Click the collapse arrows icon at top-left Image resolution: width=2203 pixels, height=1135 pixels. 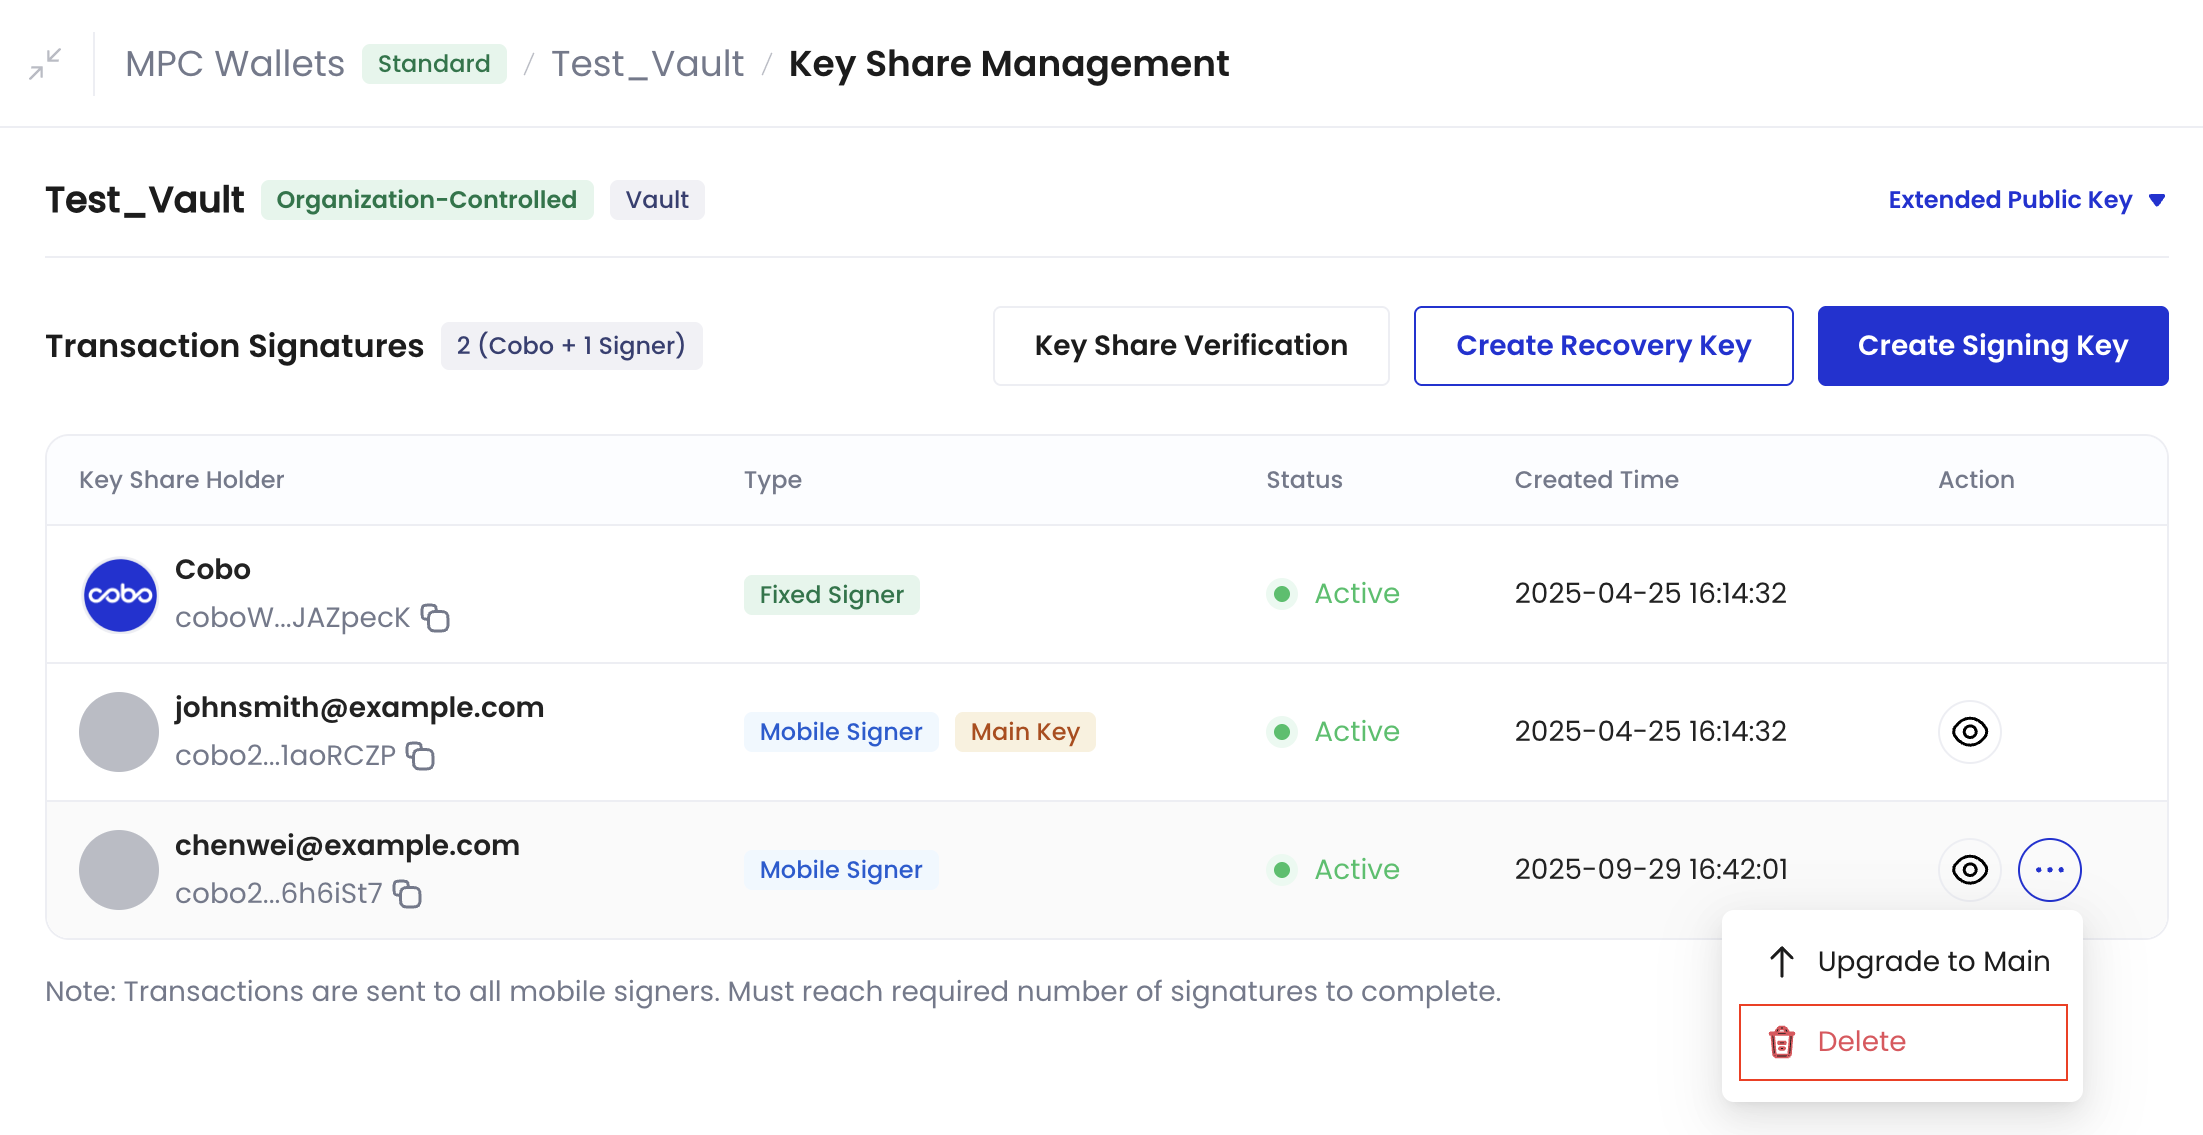point(45,64)
